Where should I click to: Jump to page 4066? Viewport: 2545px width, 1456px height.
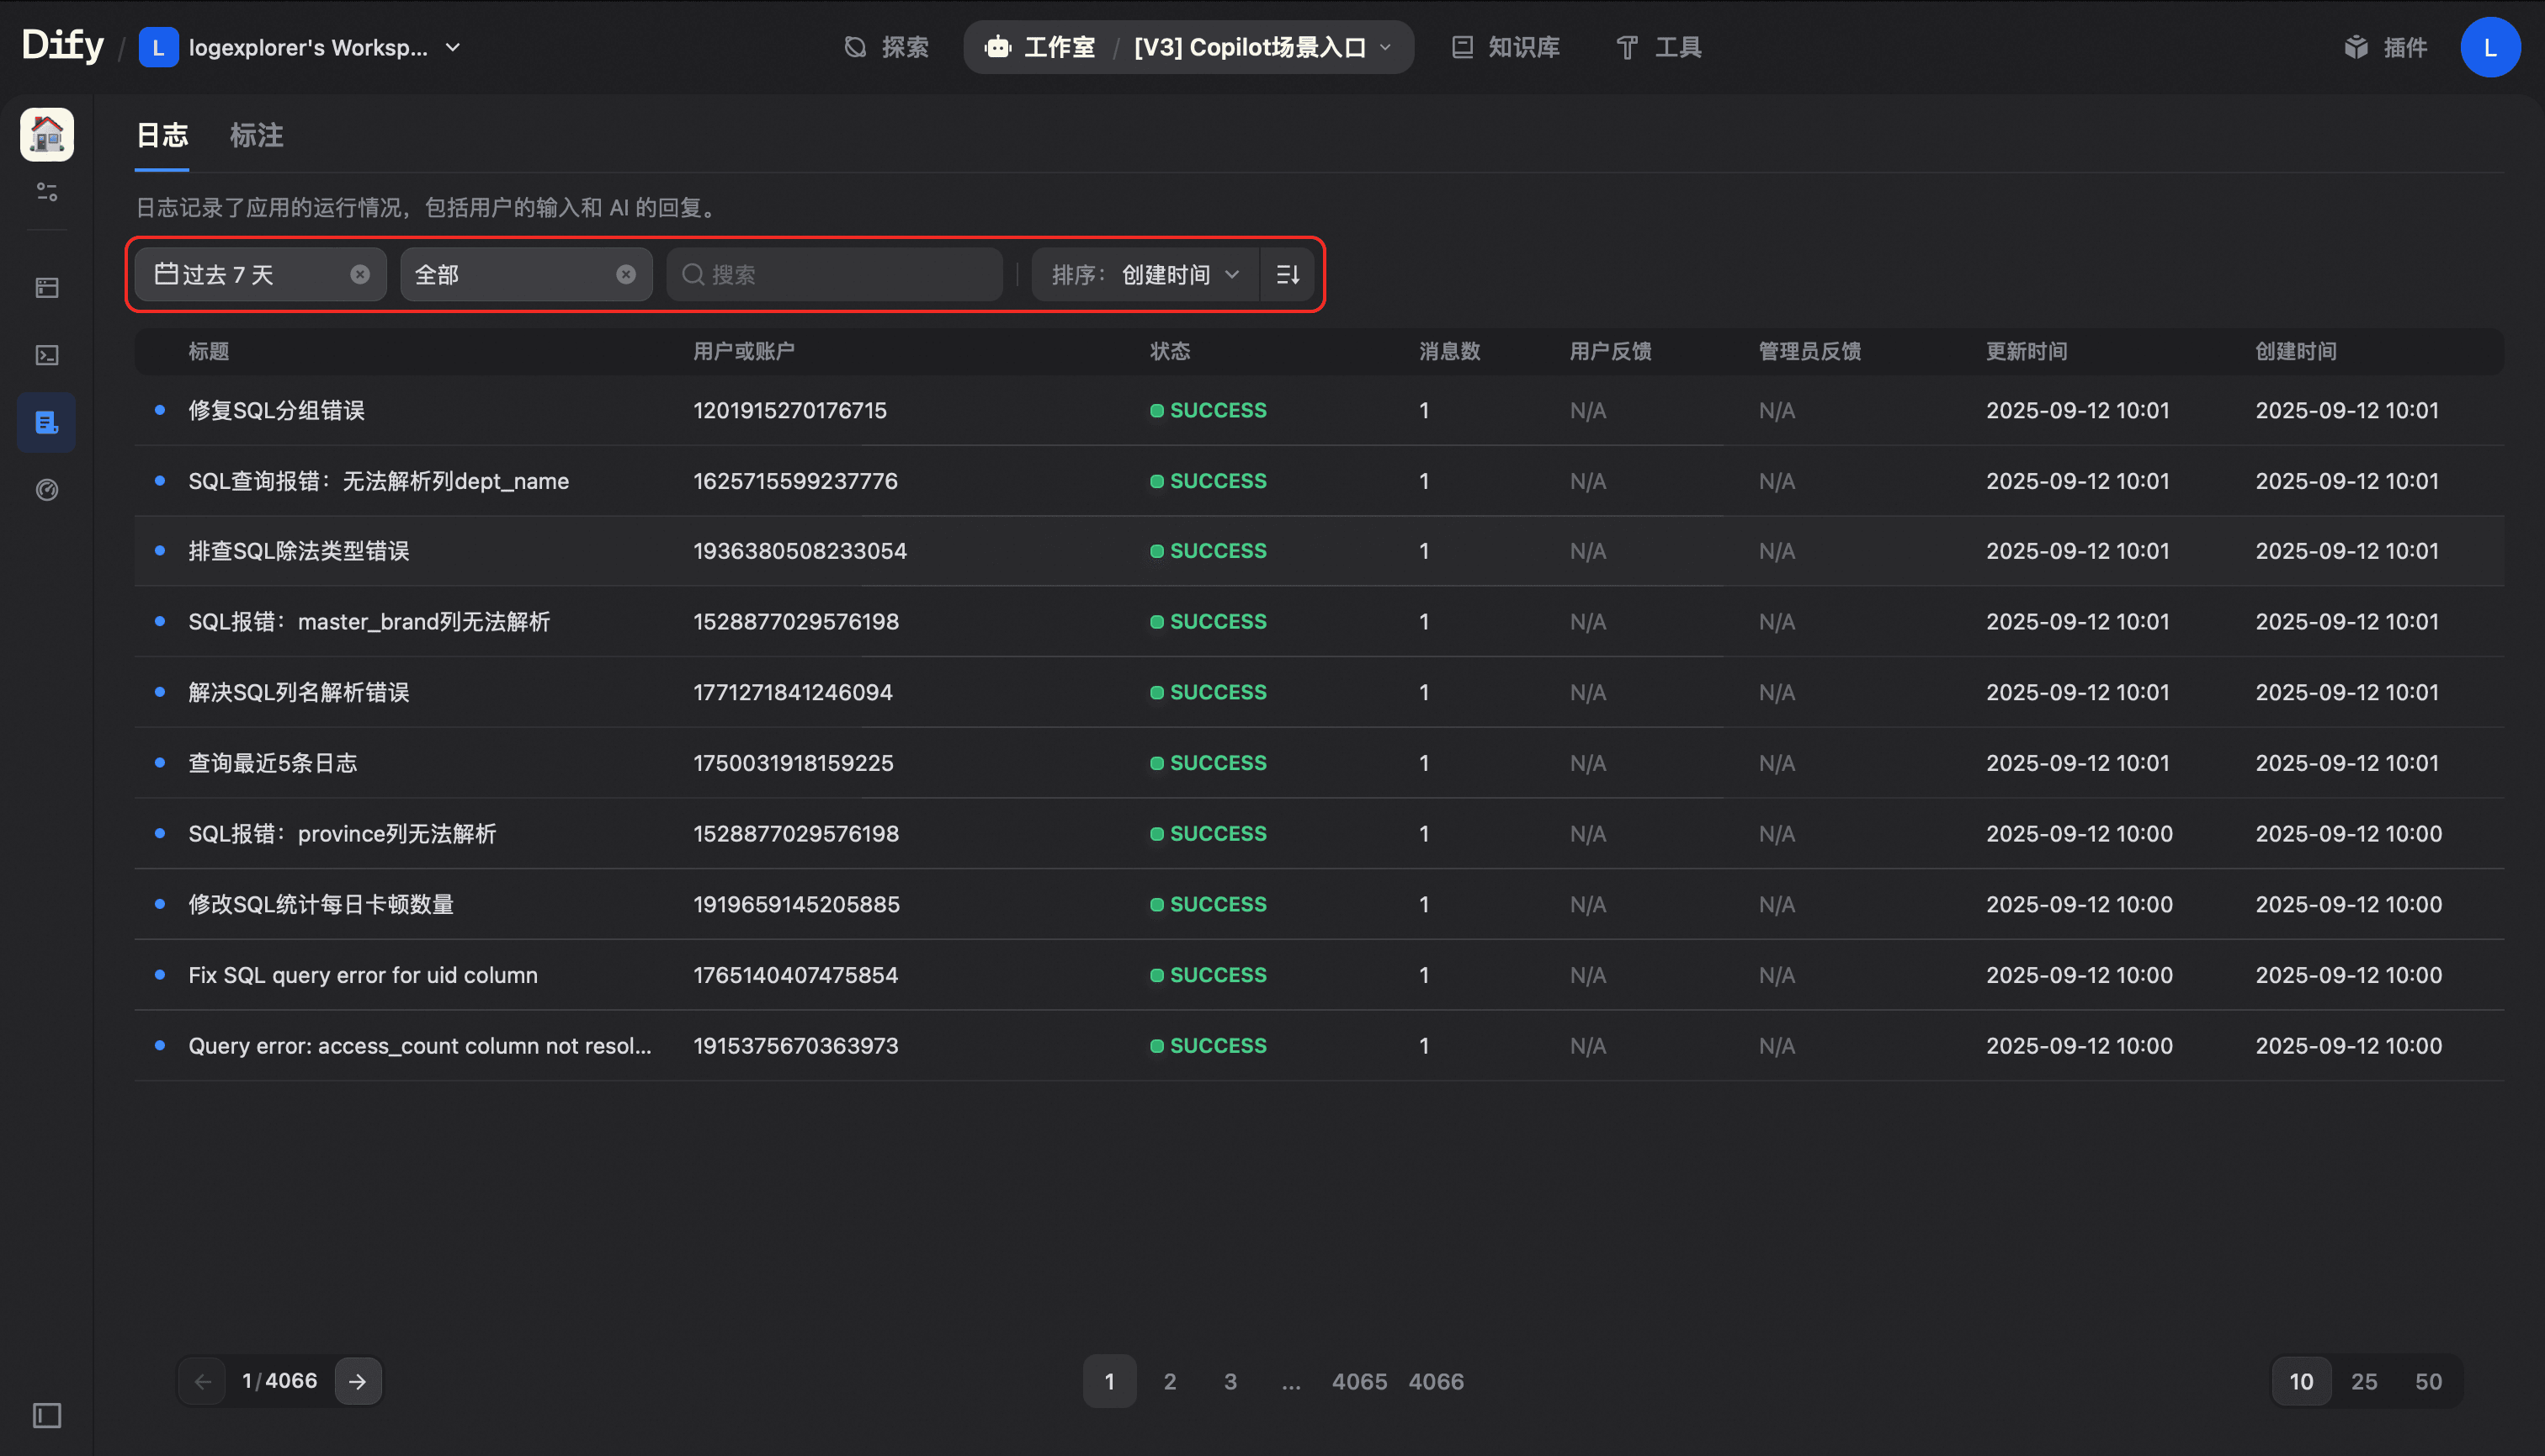coord(1435,1381)
